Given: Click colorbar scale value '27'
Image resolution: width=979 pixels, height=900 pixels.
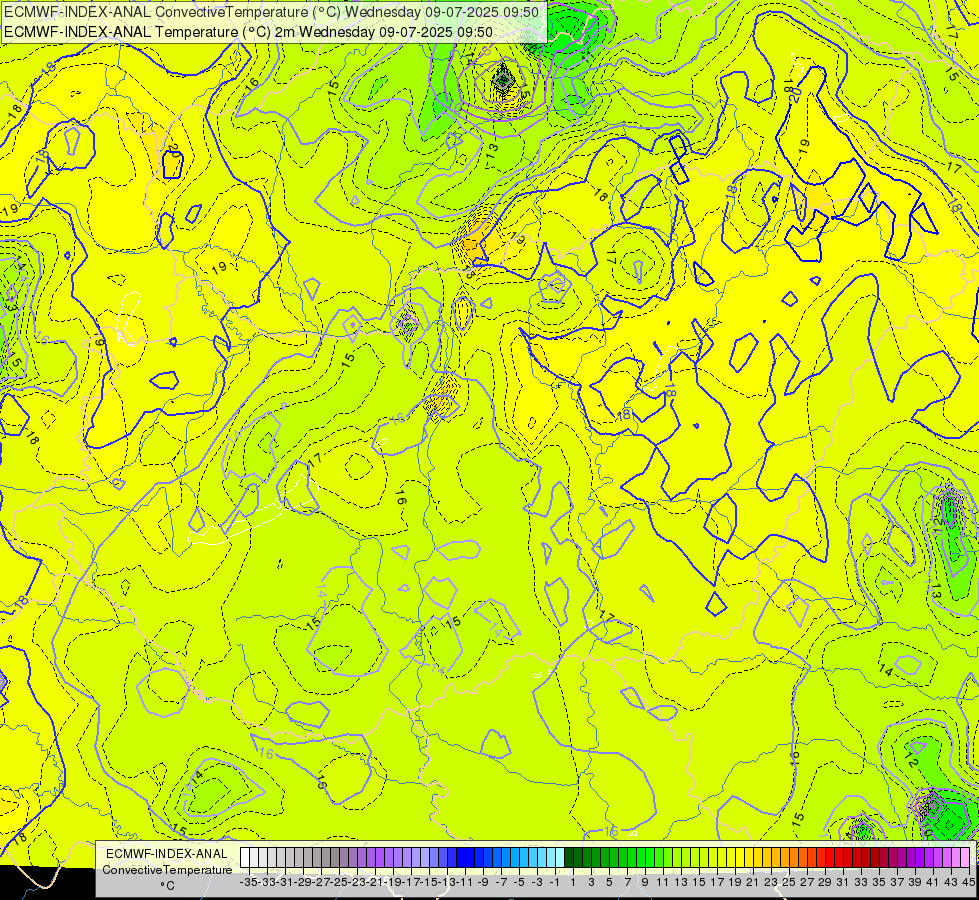Looking at the screenshot, I should coord(807,882).
